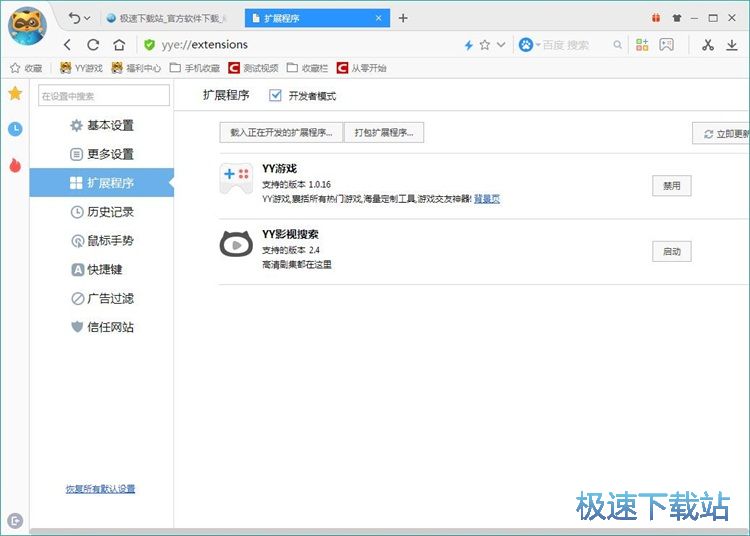Click the gift box icon in title bar
Screen dimensions: 750x536
(x=656, y=18)
